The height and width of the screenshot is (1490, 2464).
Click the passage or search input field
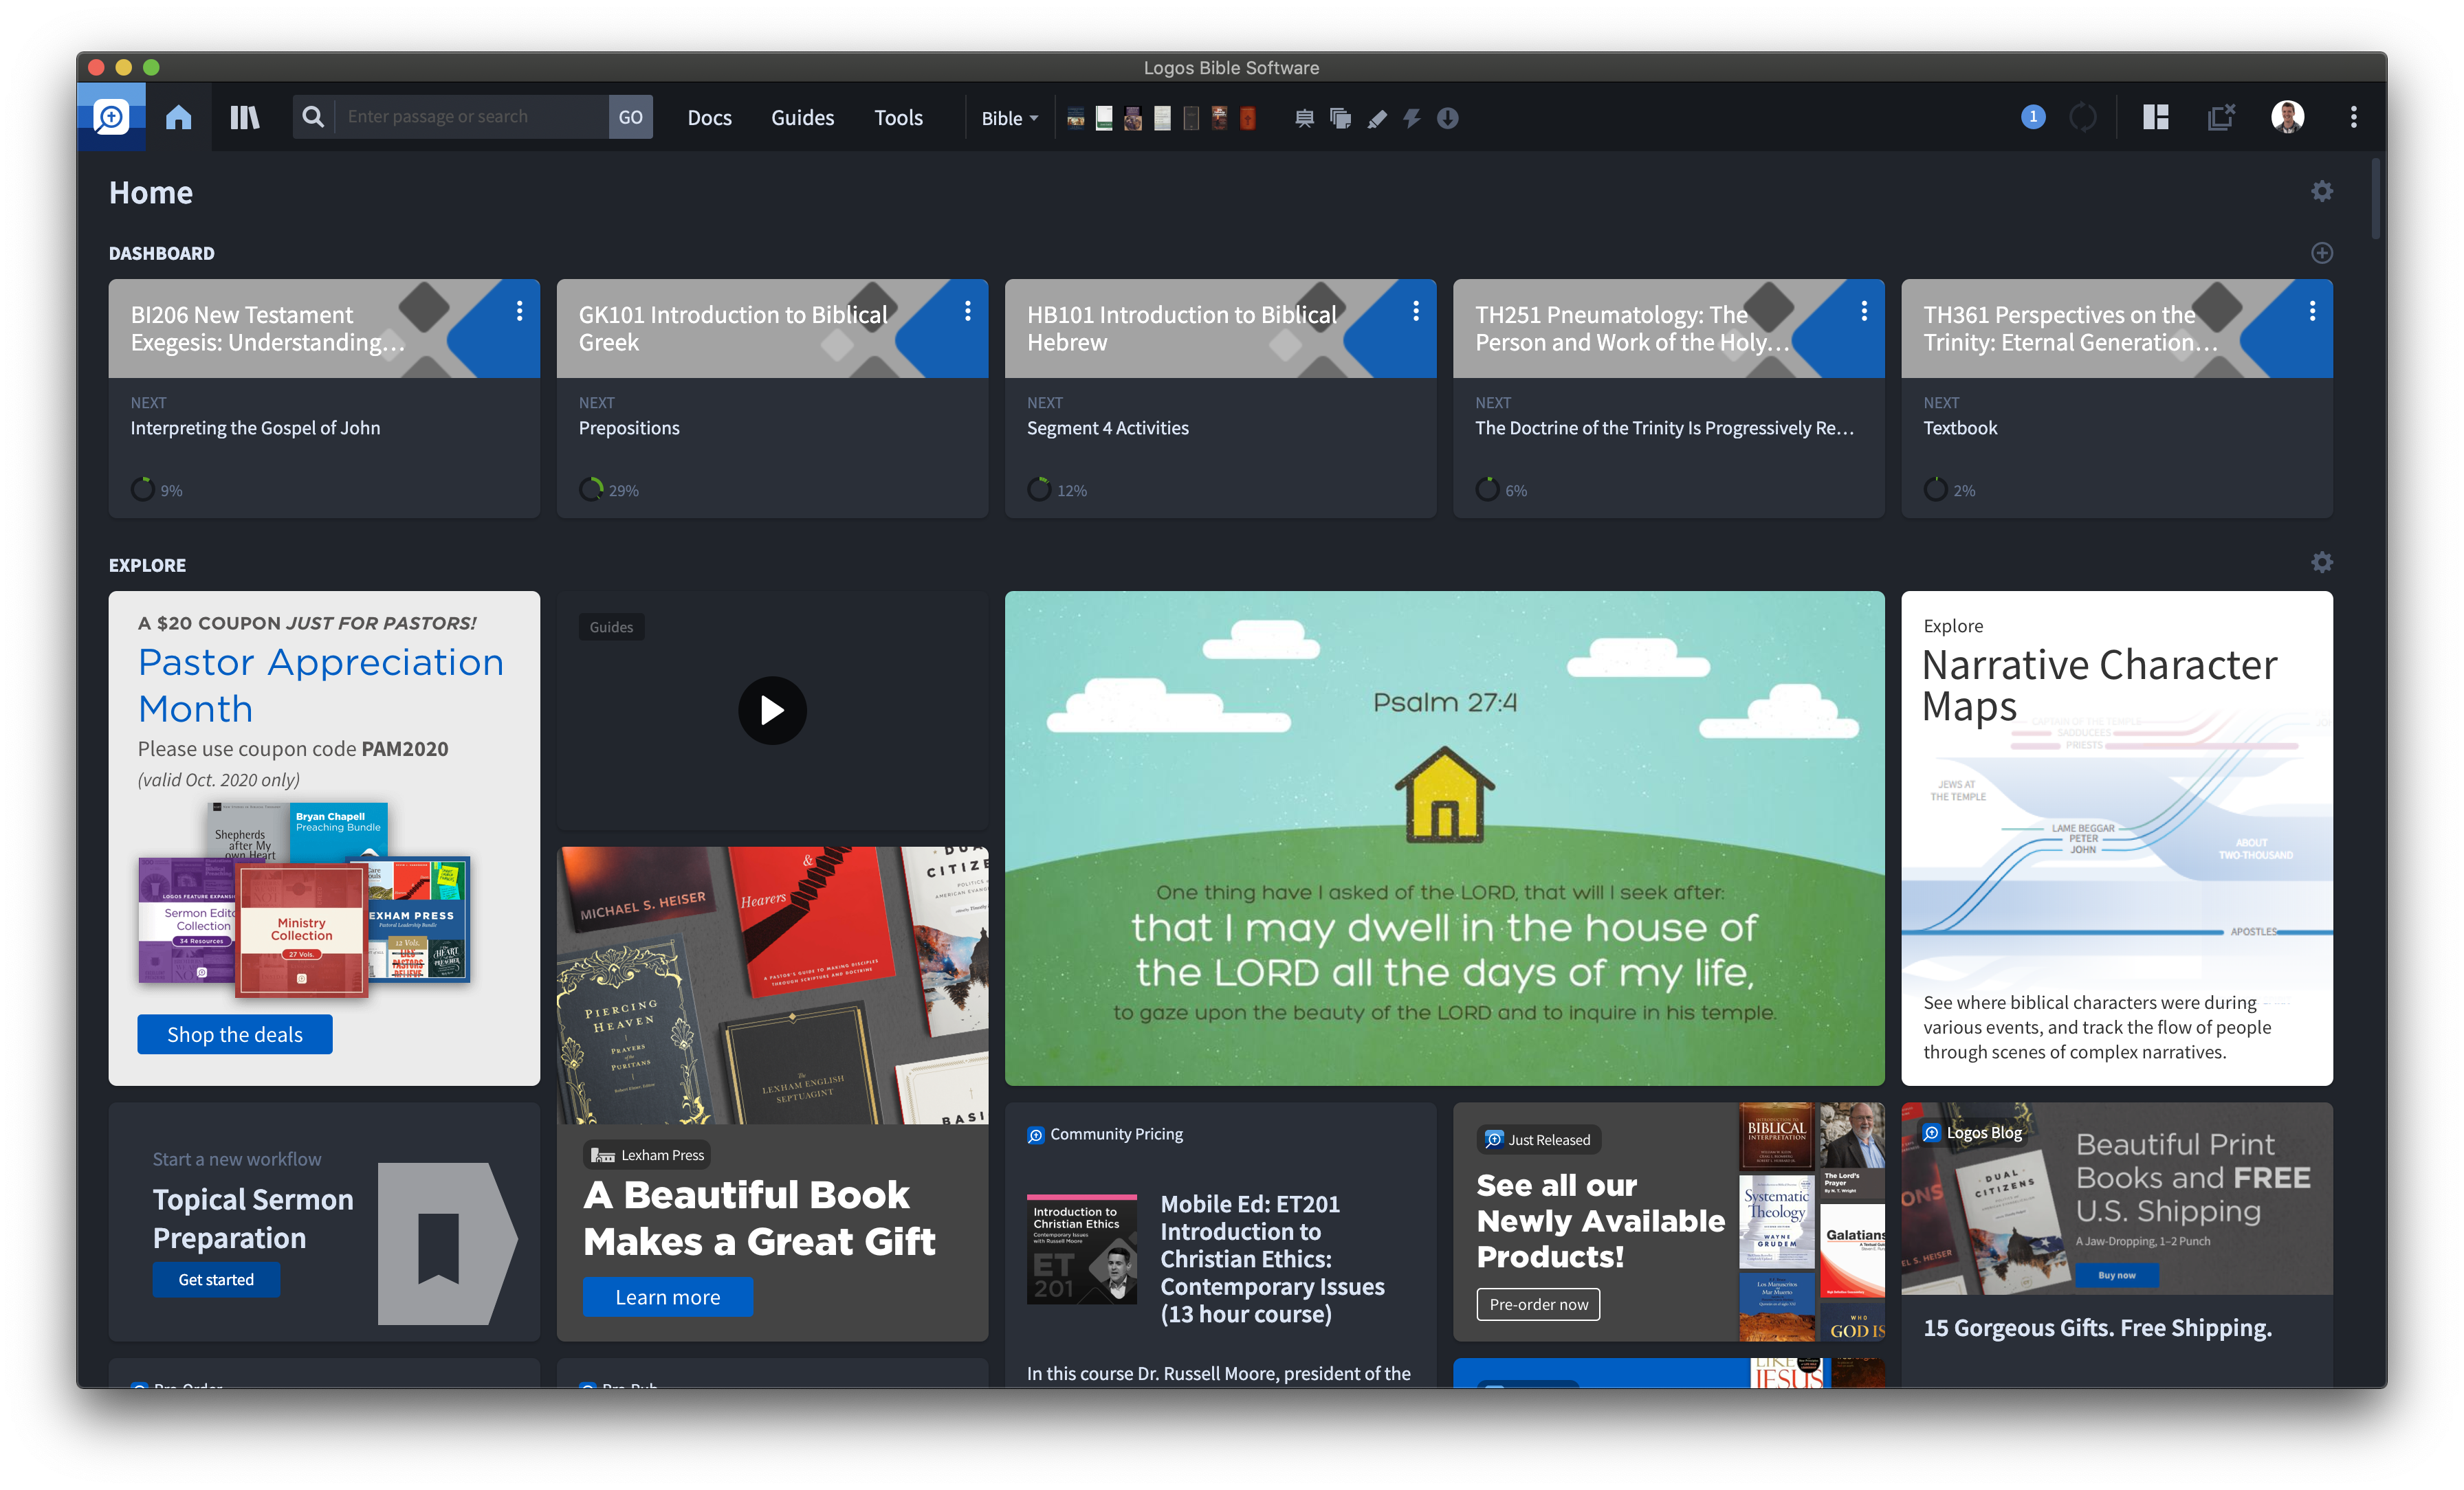click(x=470, y=117)
